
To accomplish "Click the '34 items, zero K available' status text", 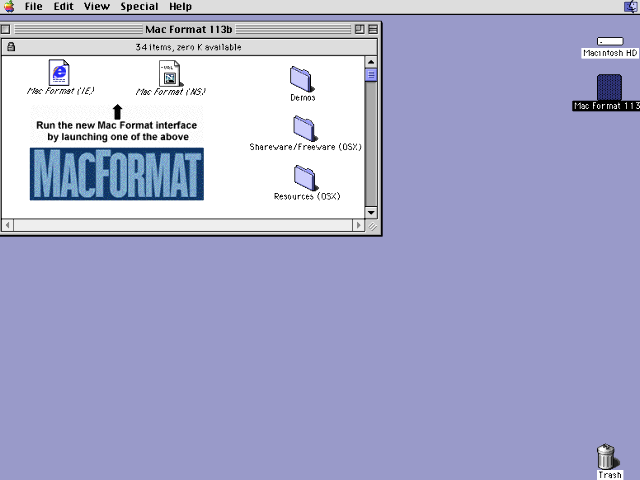I will [188, 47].
